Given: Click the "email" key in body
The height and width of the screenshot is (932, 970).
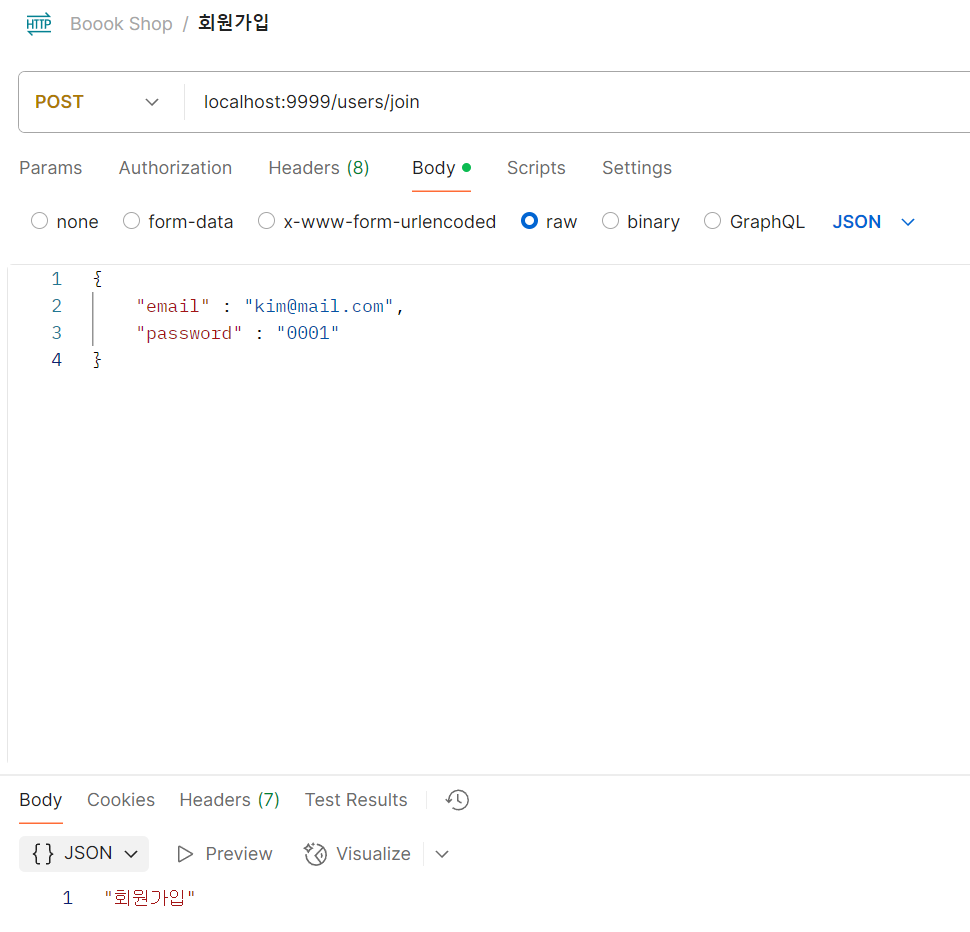Looking at the screenshot, I should coord(173,306).
